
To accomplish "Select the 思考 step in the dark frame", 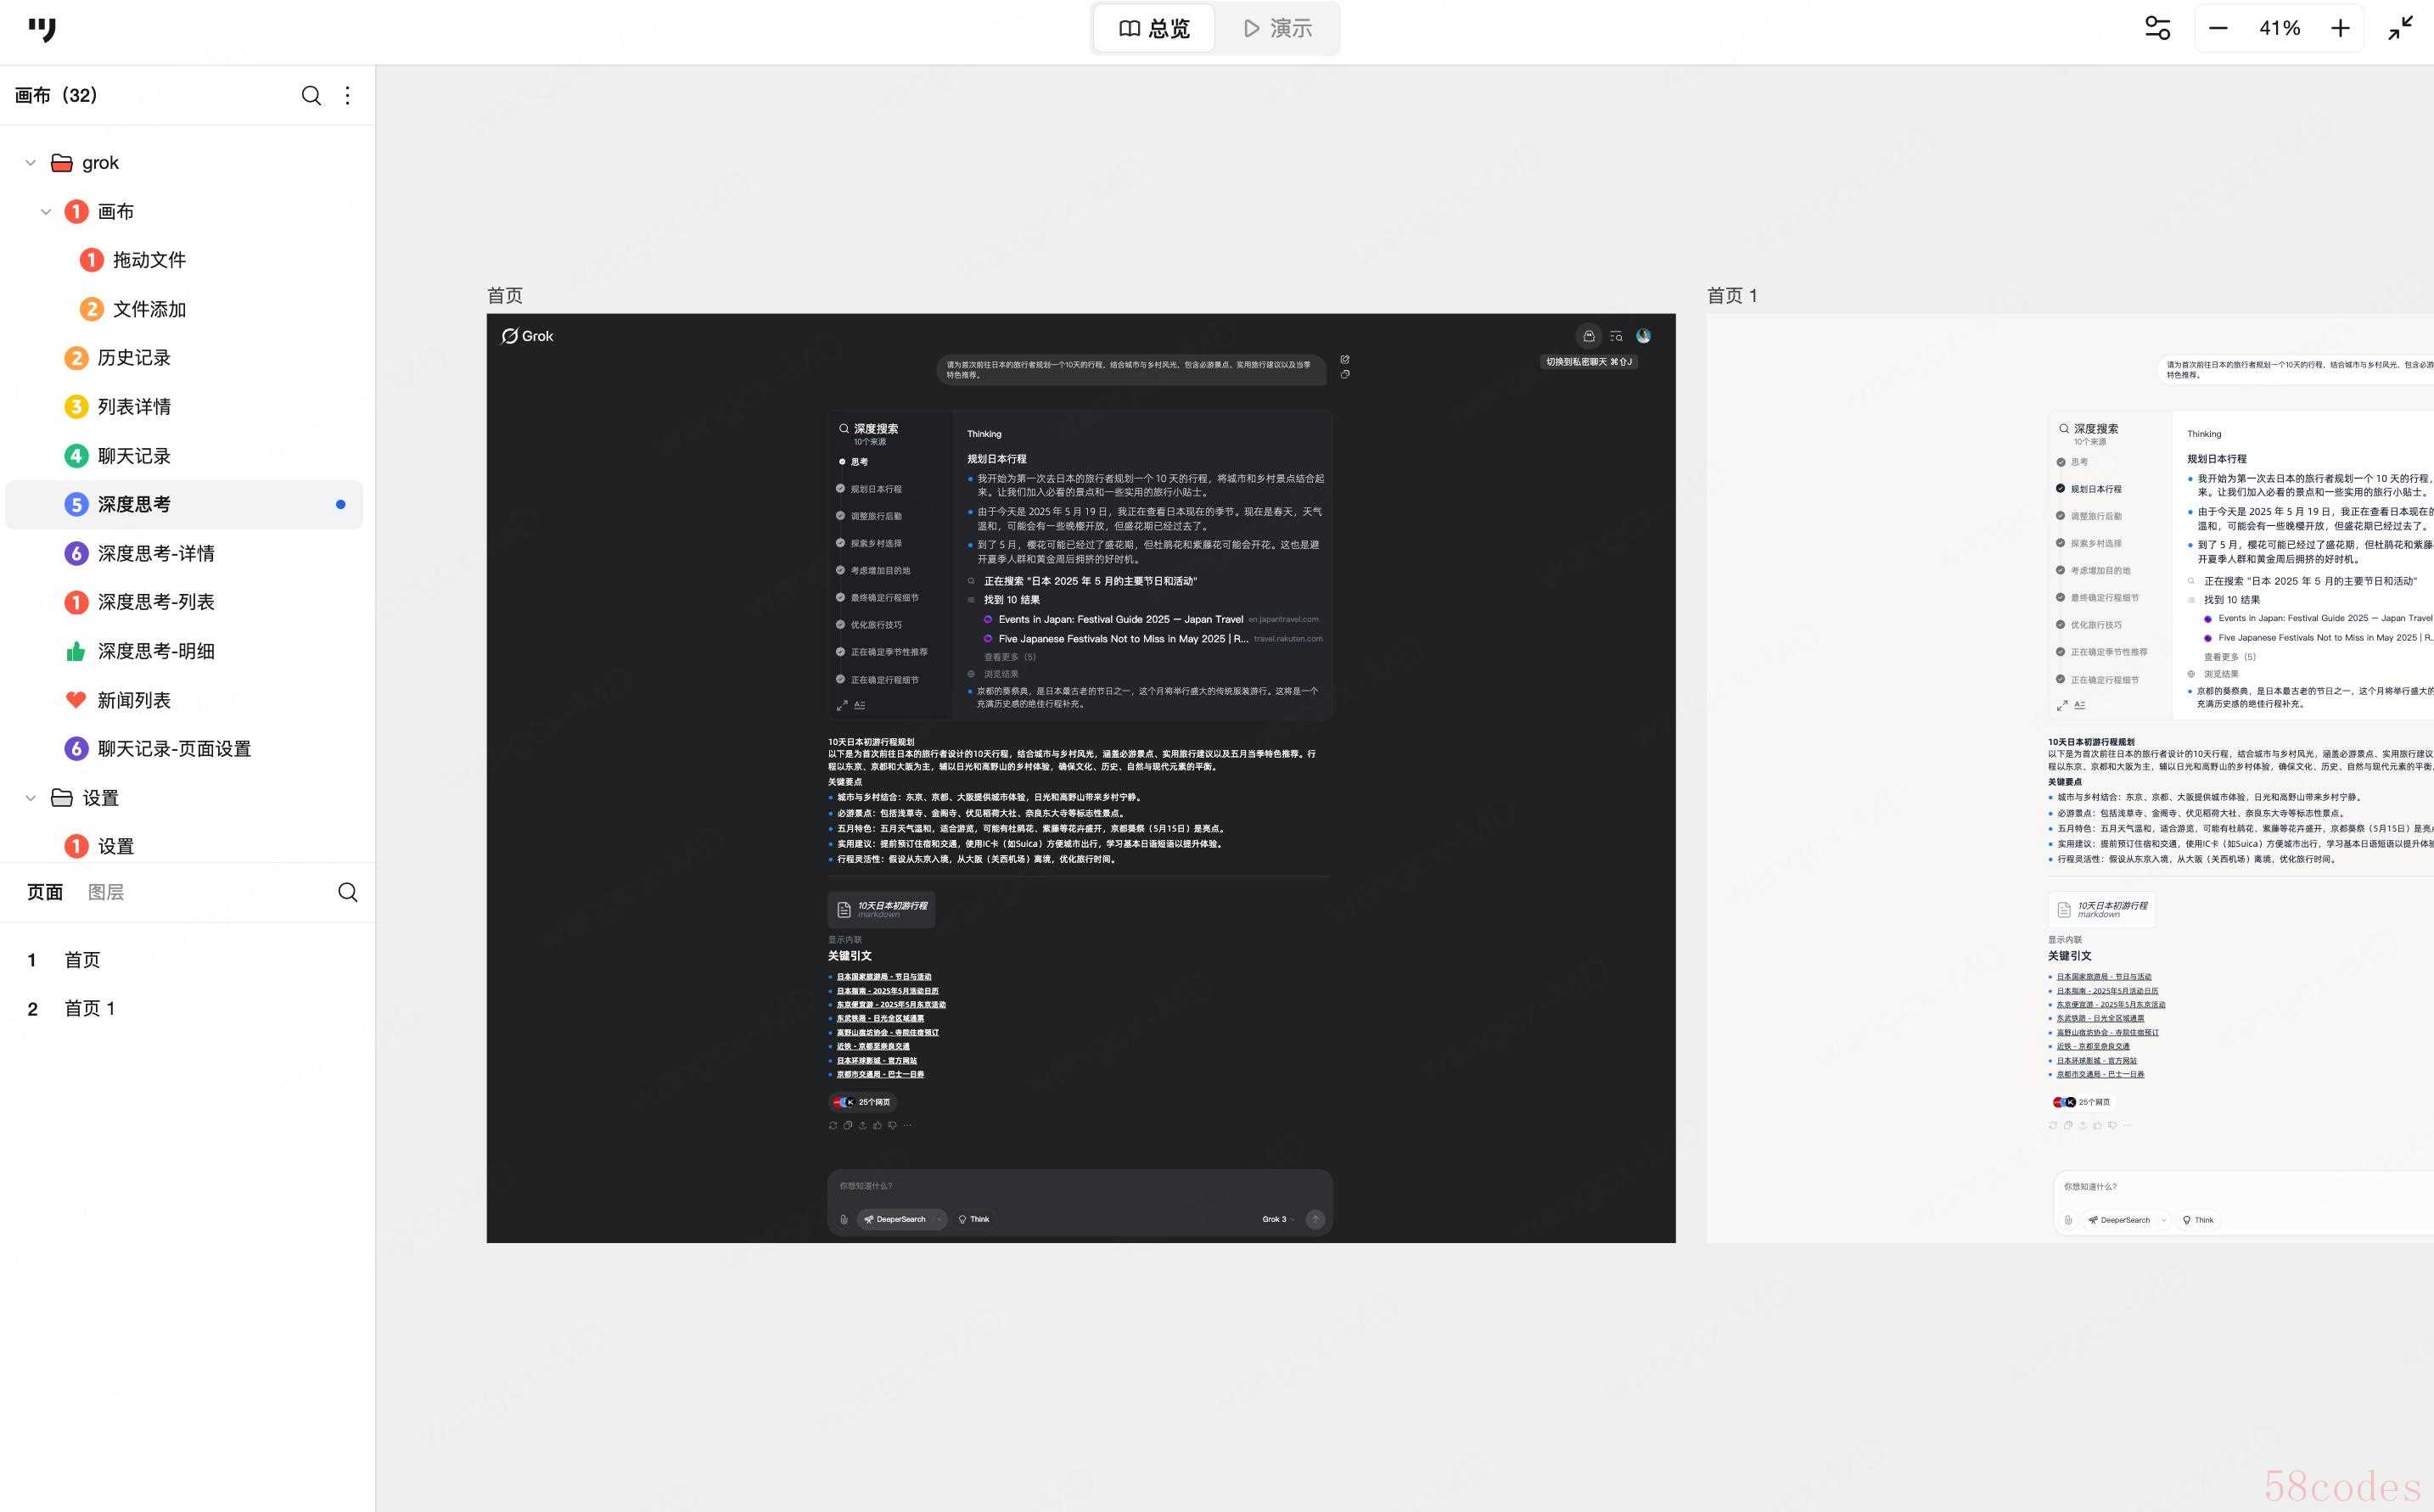I will [x=854, y=462].
